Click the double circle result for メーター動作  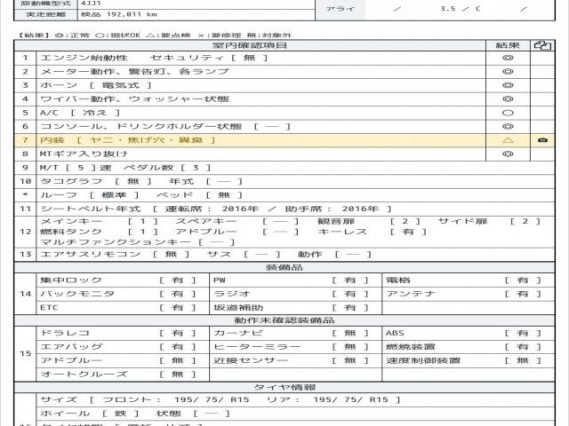[508, 72]
